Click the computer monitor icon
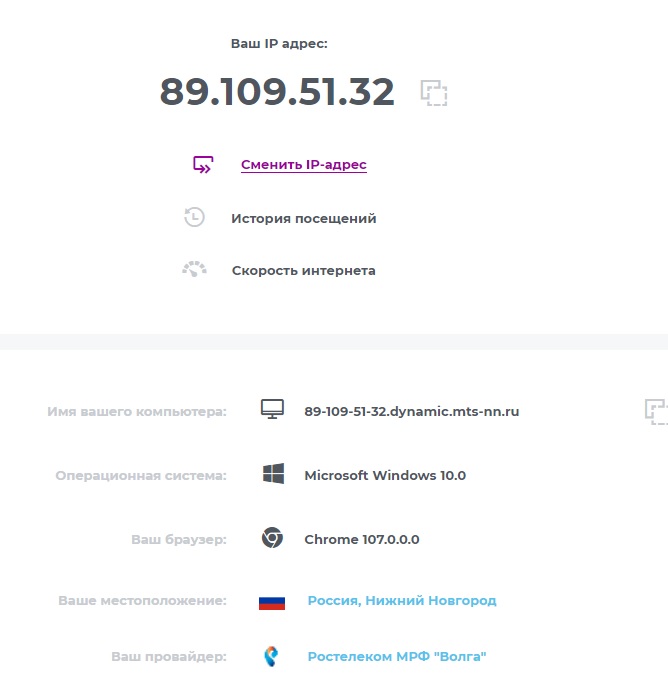Viewport: 668px width, 685px height. [272, 410]
